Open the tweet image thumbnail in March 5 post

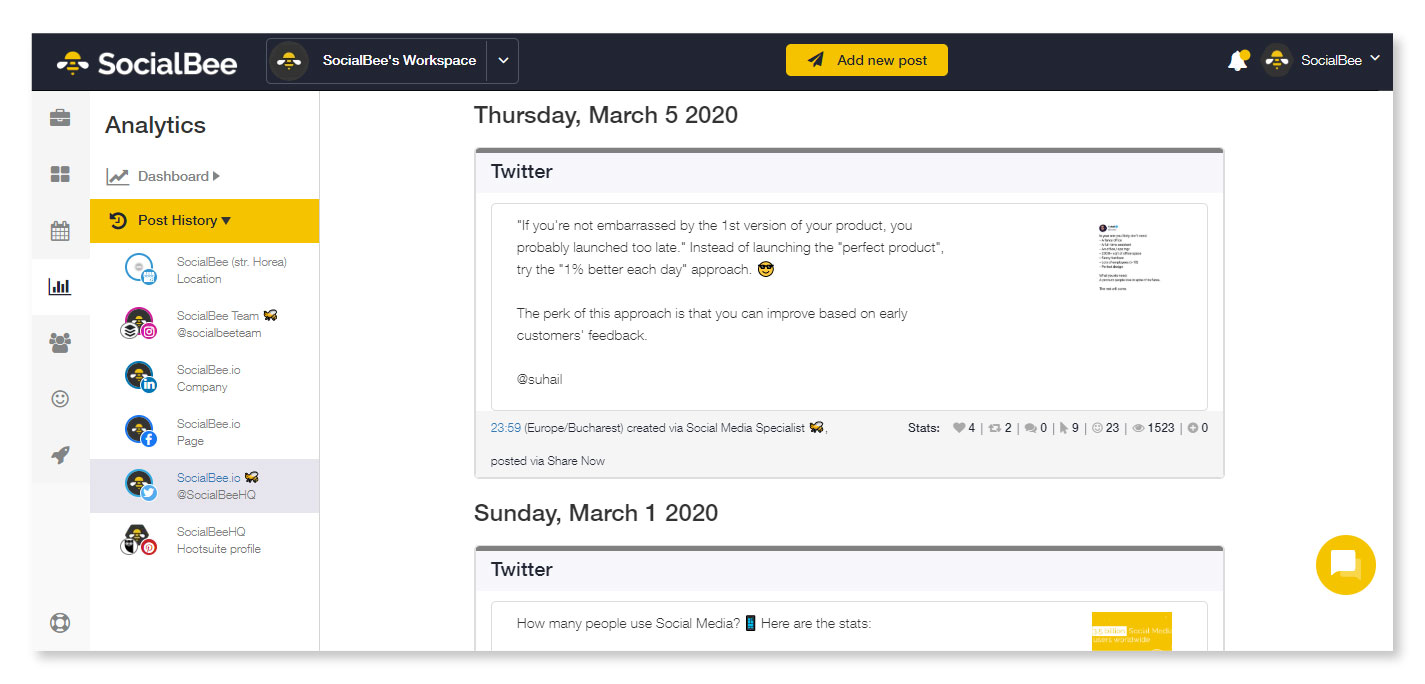pos(1132,257)
